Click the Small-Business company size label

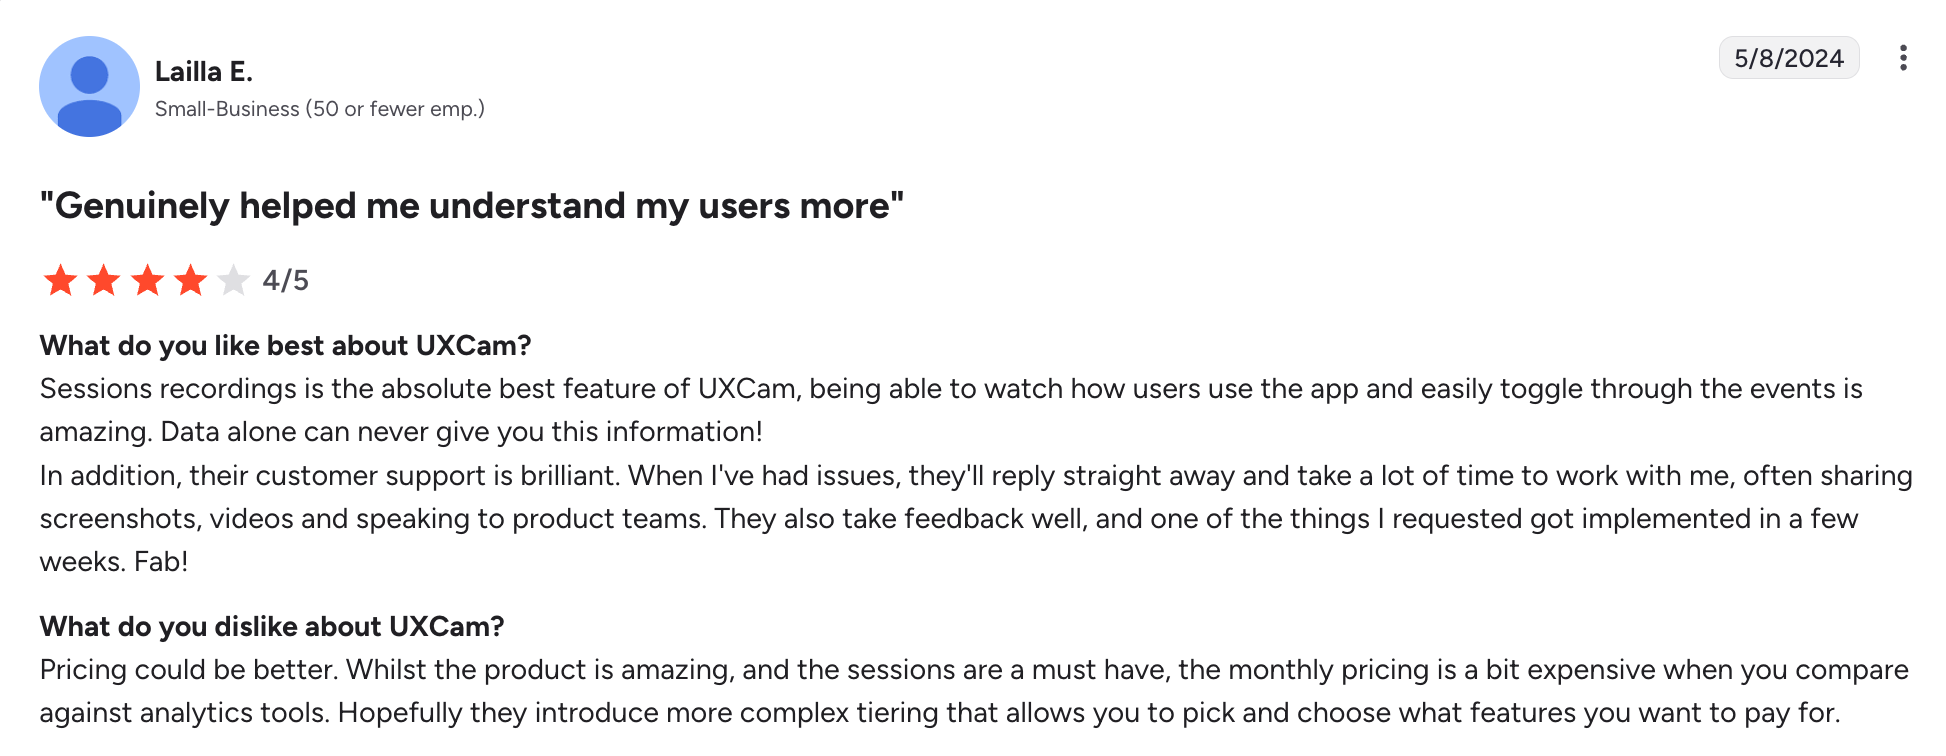[319, 109]
